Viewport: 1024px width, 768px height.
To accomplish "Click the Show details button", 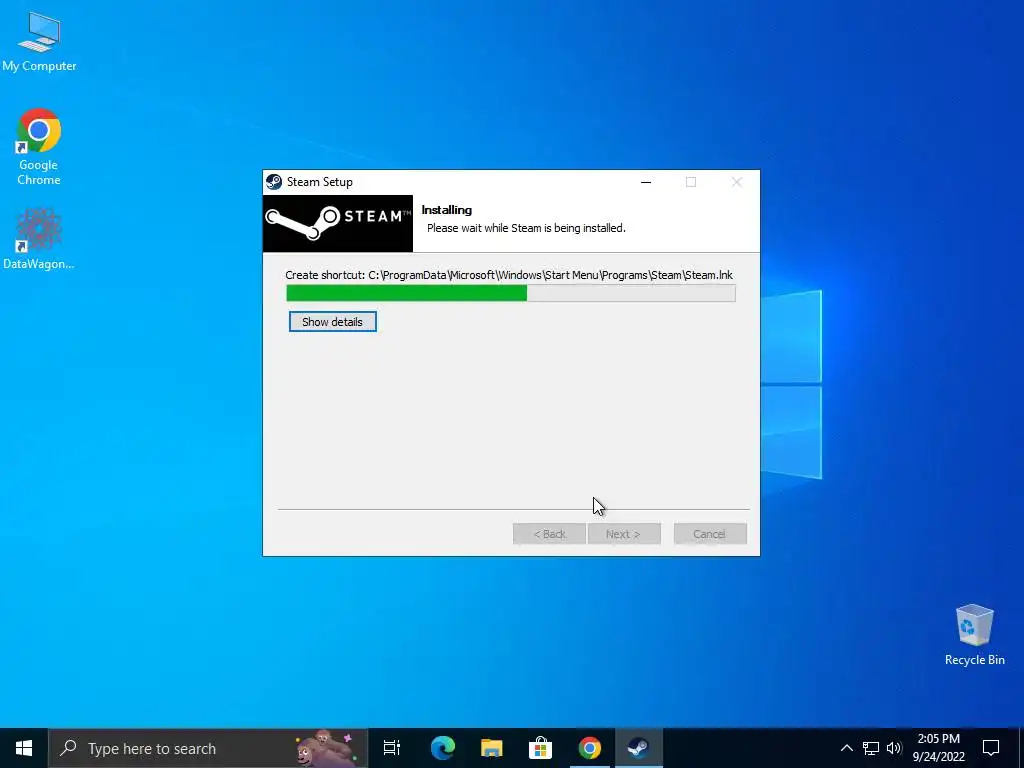I will coord(332,321).
